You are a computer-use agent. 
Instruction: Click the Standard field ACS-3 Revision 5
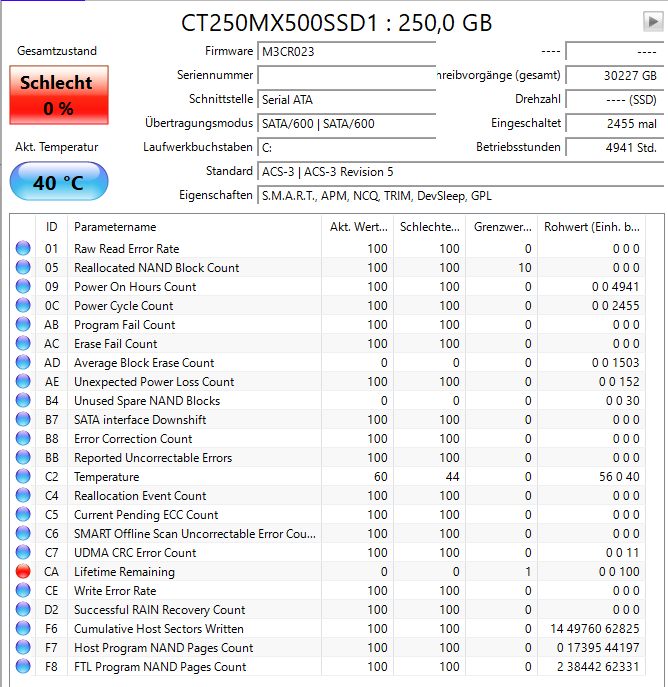pyautogui.click(x=461, y=172)
